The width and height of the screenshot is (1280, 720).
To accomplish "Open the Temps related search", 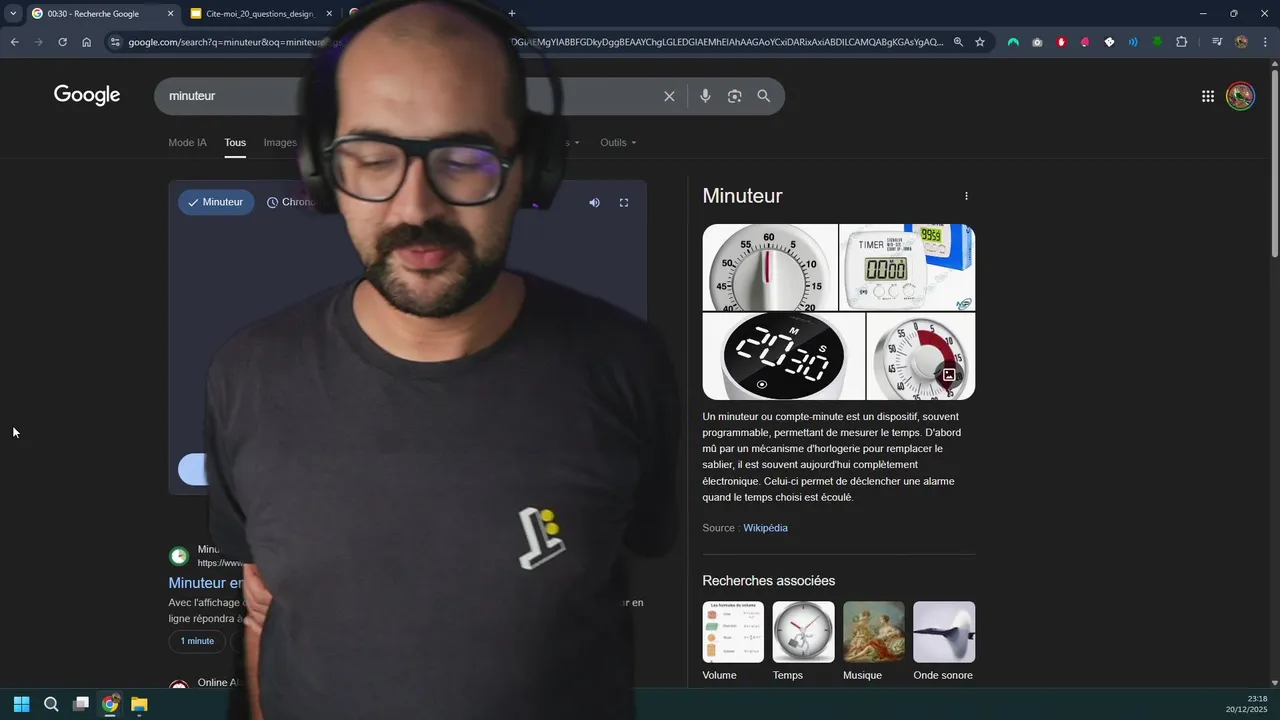I will pyautogui.click(x=803, y=641).
